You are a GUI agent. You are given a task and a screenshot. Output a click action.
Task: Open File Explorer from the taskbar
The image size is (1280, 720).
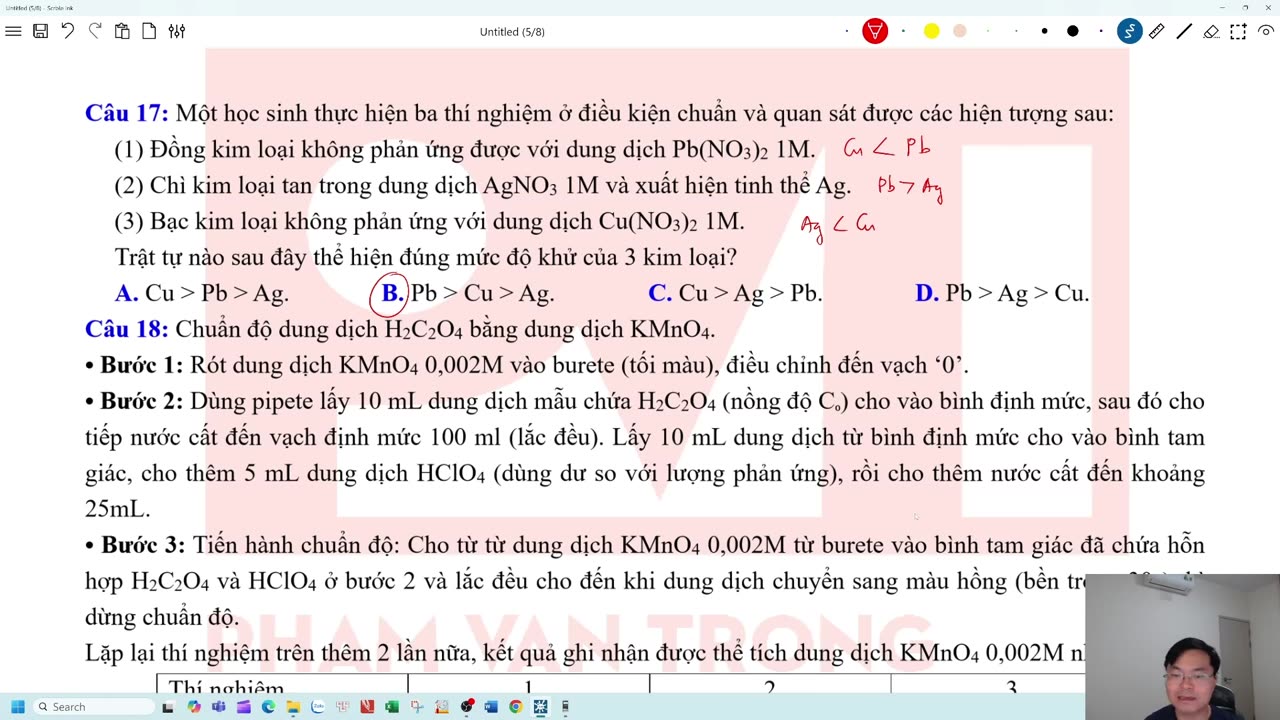tap(293, 707)
